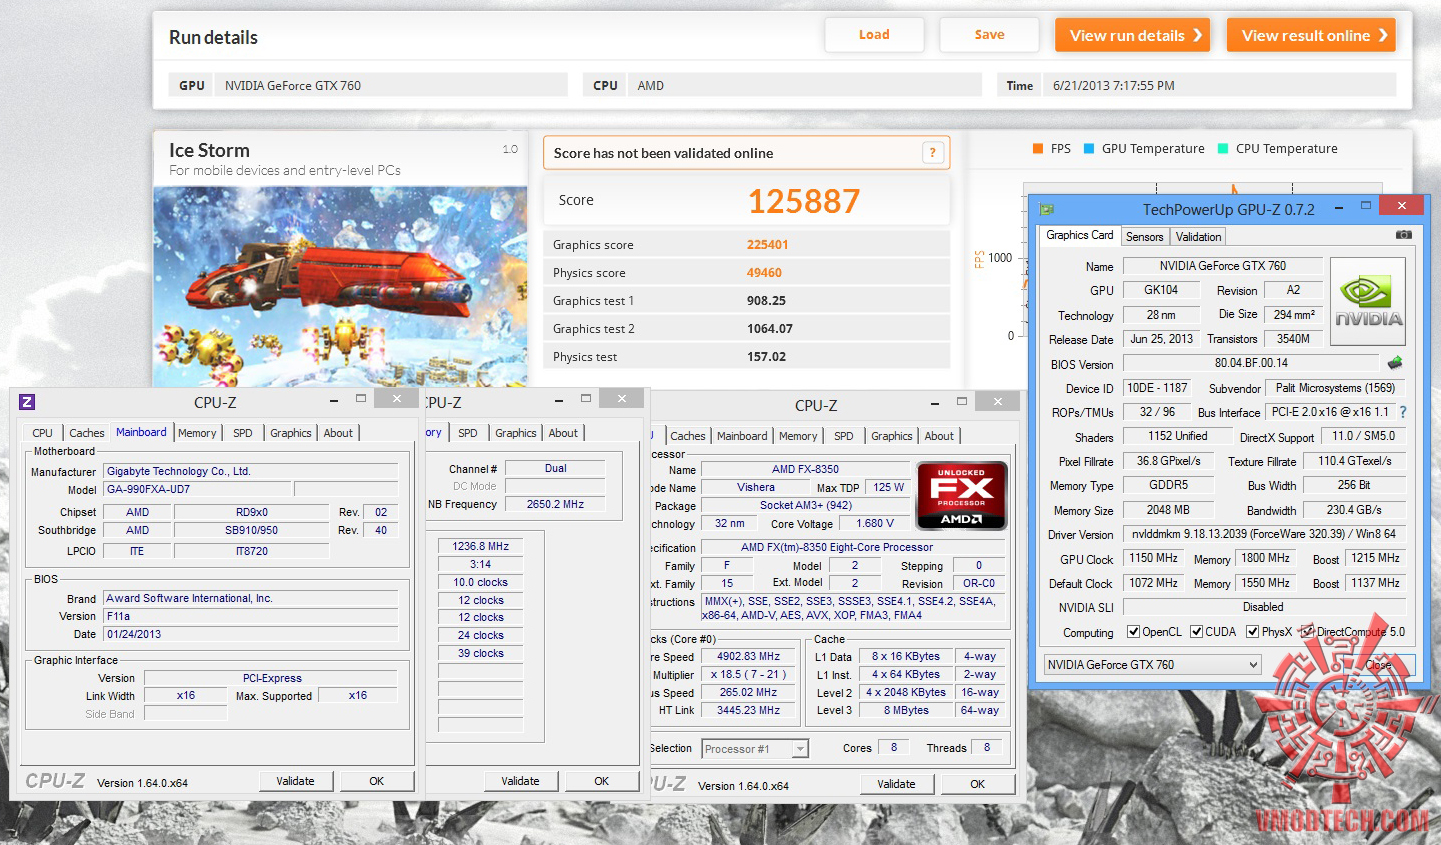Screen dimensions: 1441x845
Task: Open the Validation tab in GPU-Z
Action: pos(1198,237)
